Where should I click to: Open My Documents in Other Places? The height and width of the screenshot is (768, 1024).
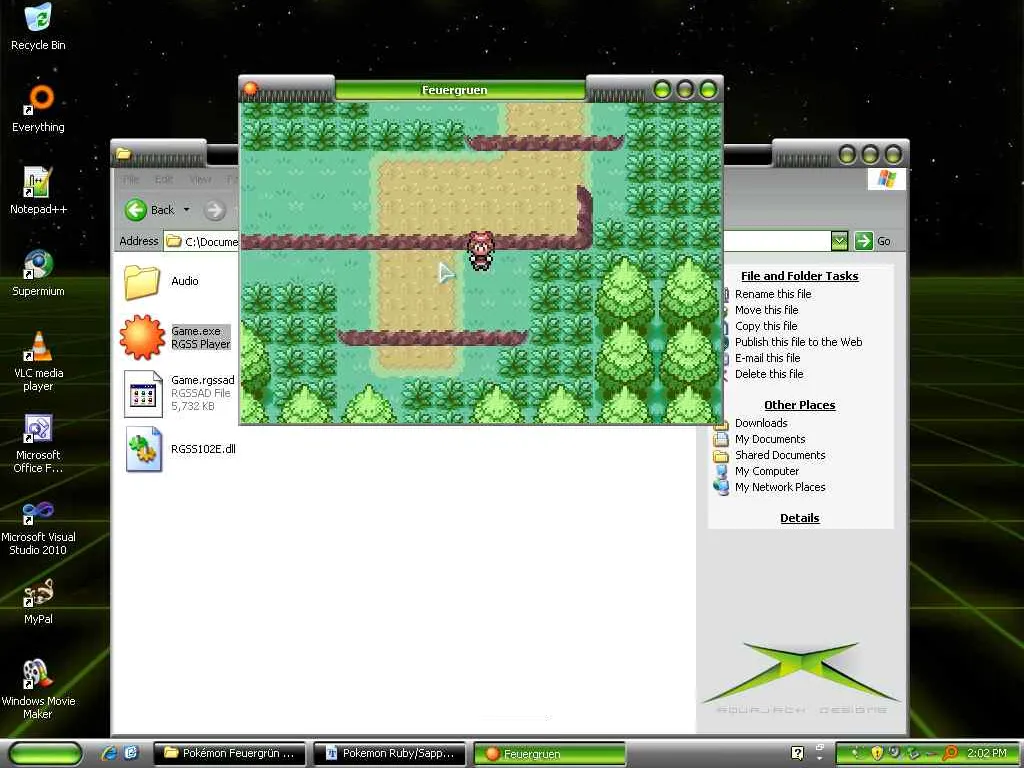point(770,439)
